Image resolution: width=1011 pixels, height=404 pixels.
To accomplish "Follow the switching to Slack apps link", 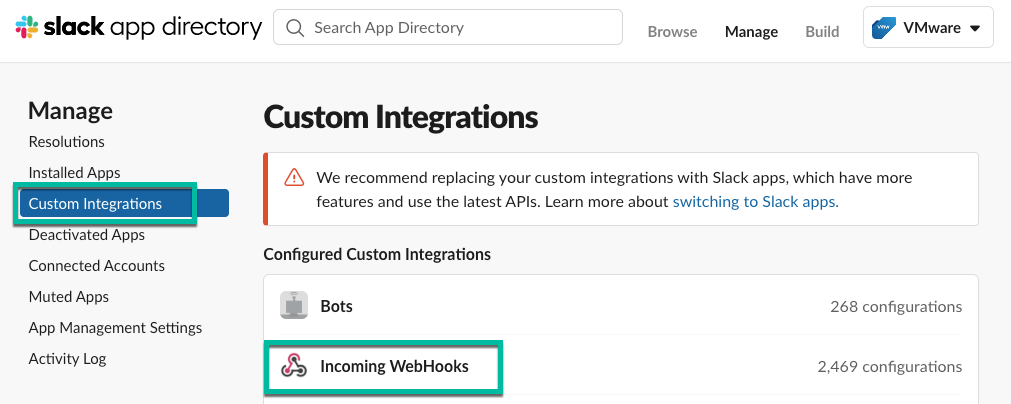I will pos(756,201).
